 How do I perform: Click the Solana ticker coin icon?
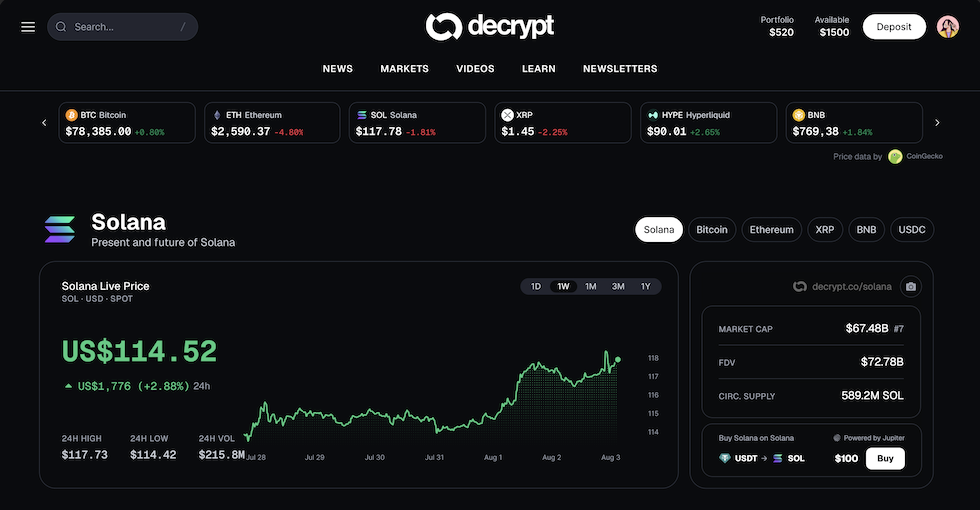tap(362, 115)
